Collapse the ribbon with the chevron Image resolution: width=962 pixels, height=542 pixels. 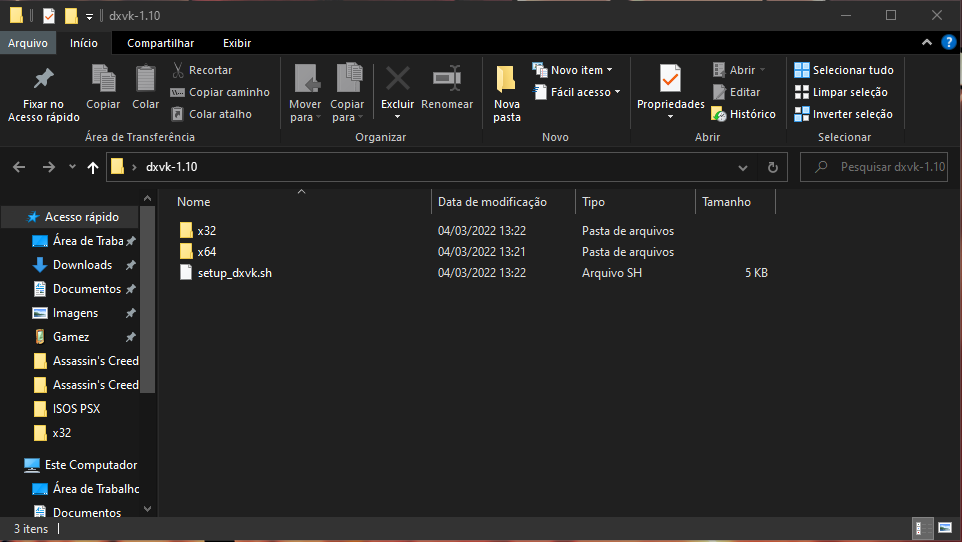tap(927, 42)
